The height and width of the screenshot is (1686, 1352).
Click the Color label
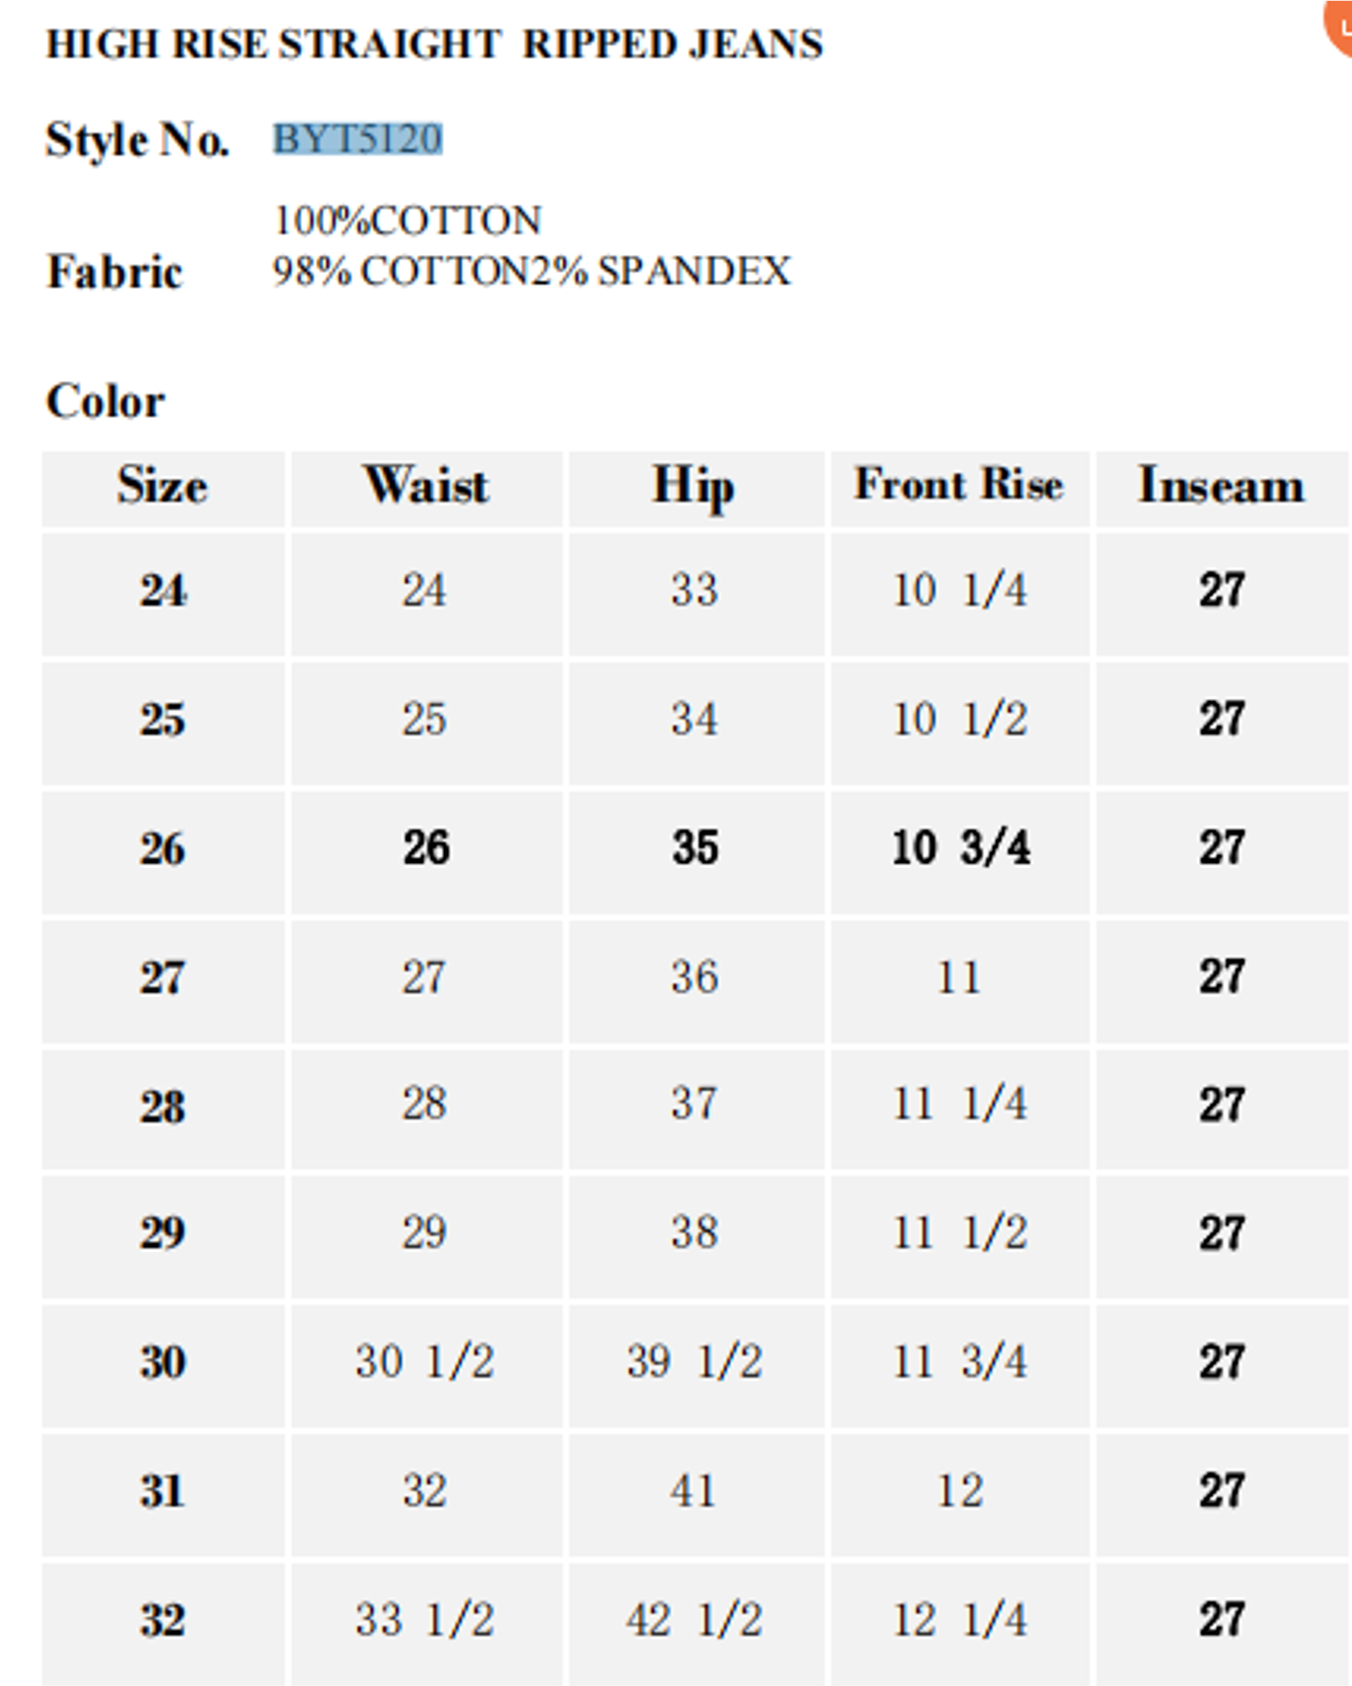[x=105, y=402]
